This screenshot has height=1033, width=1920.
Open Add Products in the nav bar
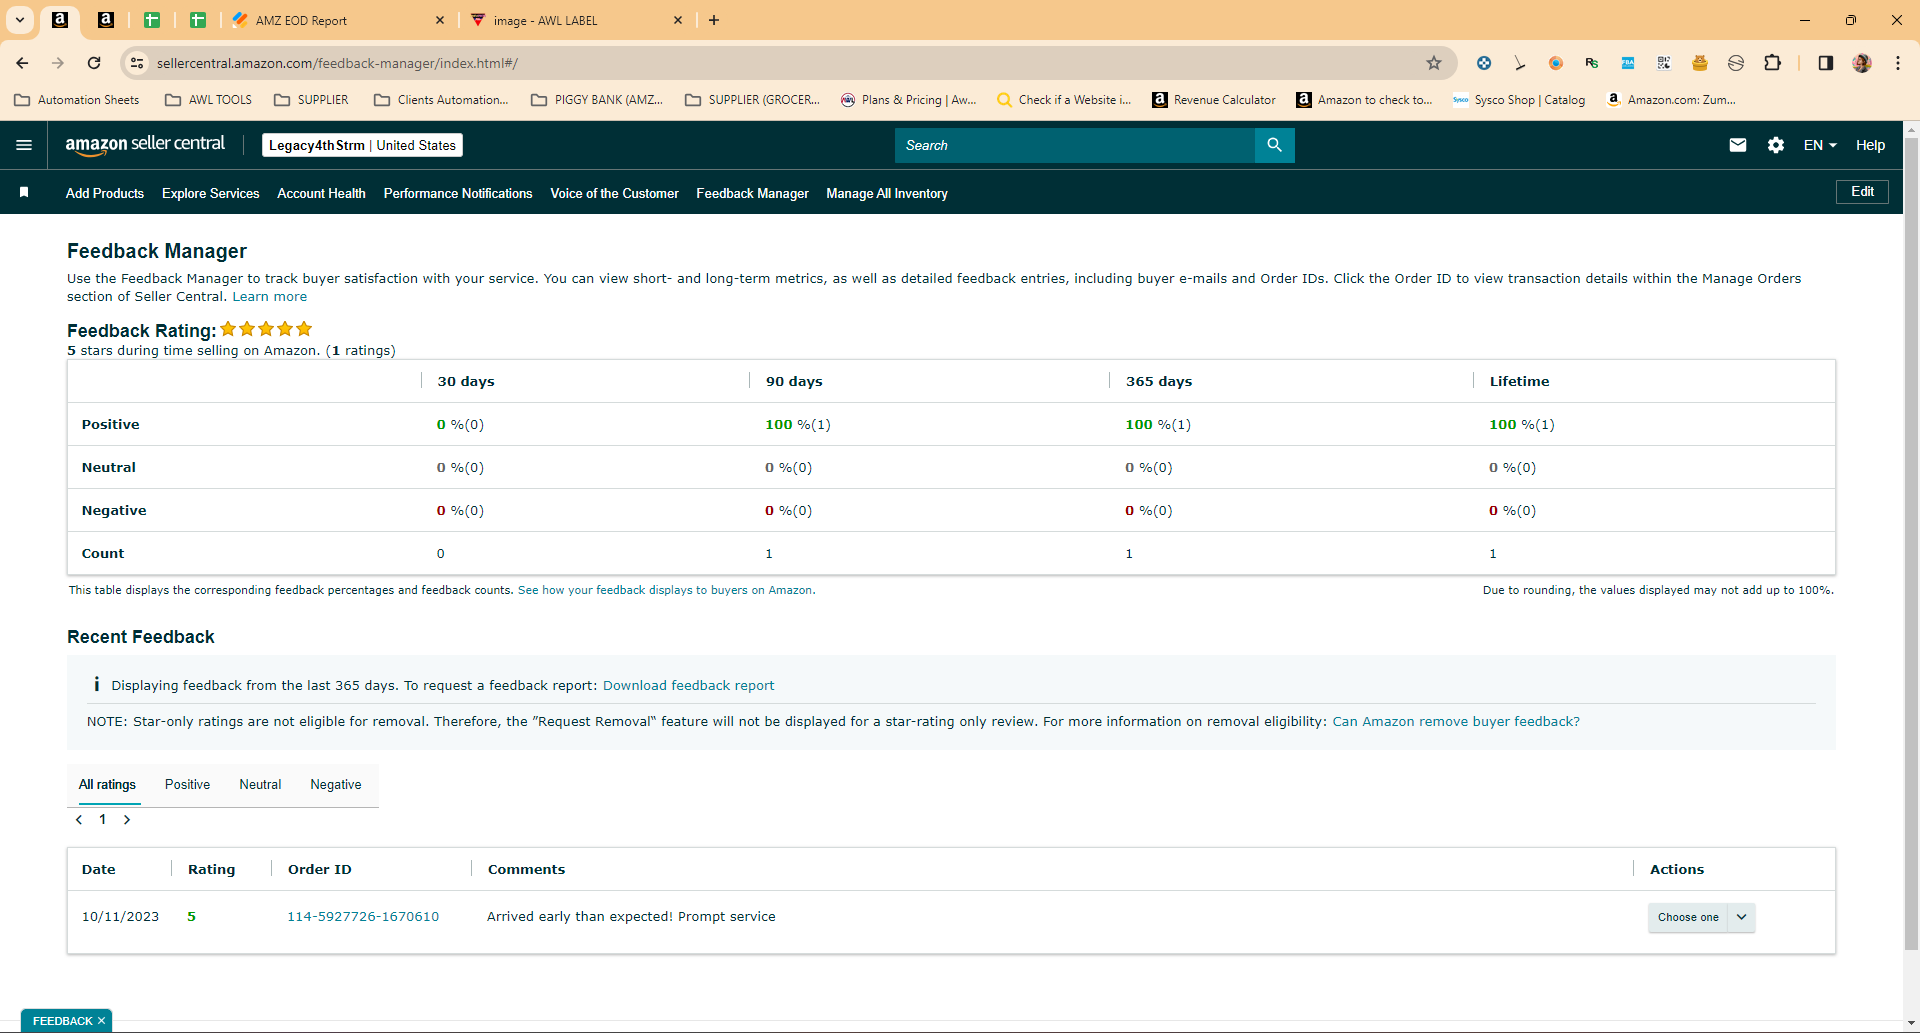coord(105,193)
